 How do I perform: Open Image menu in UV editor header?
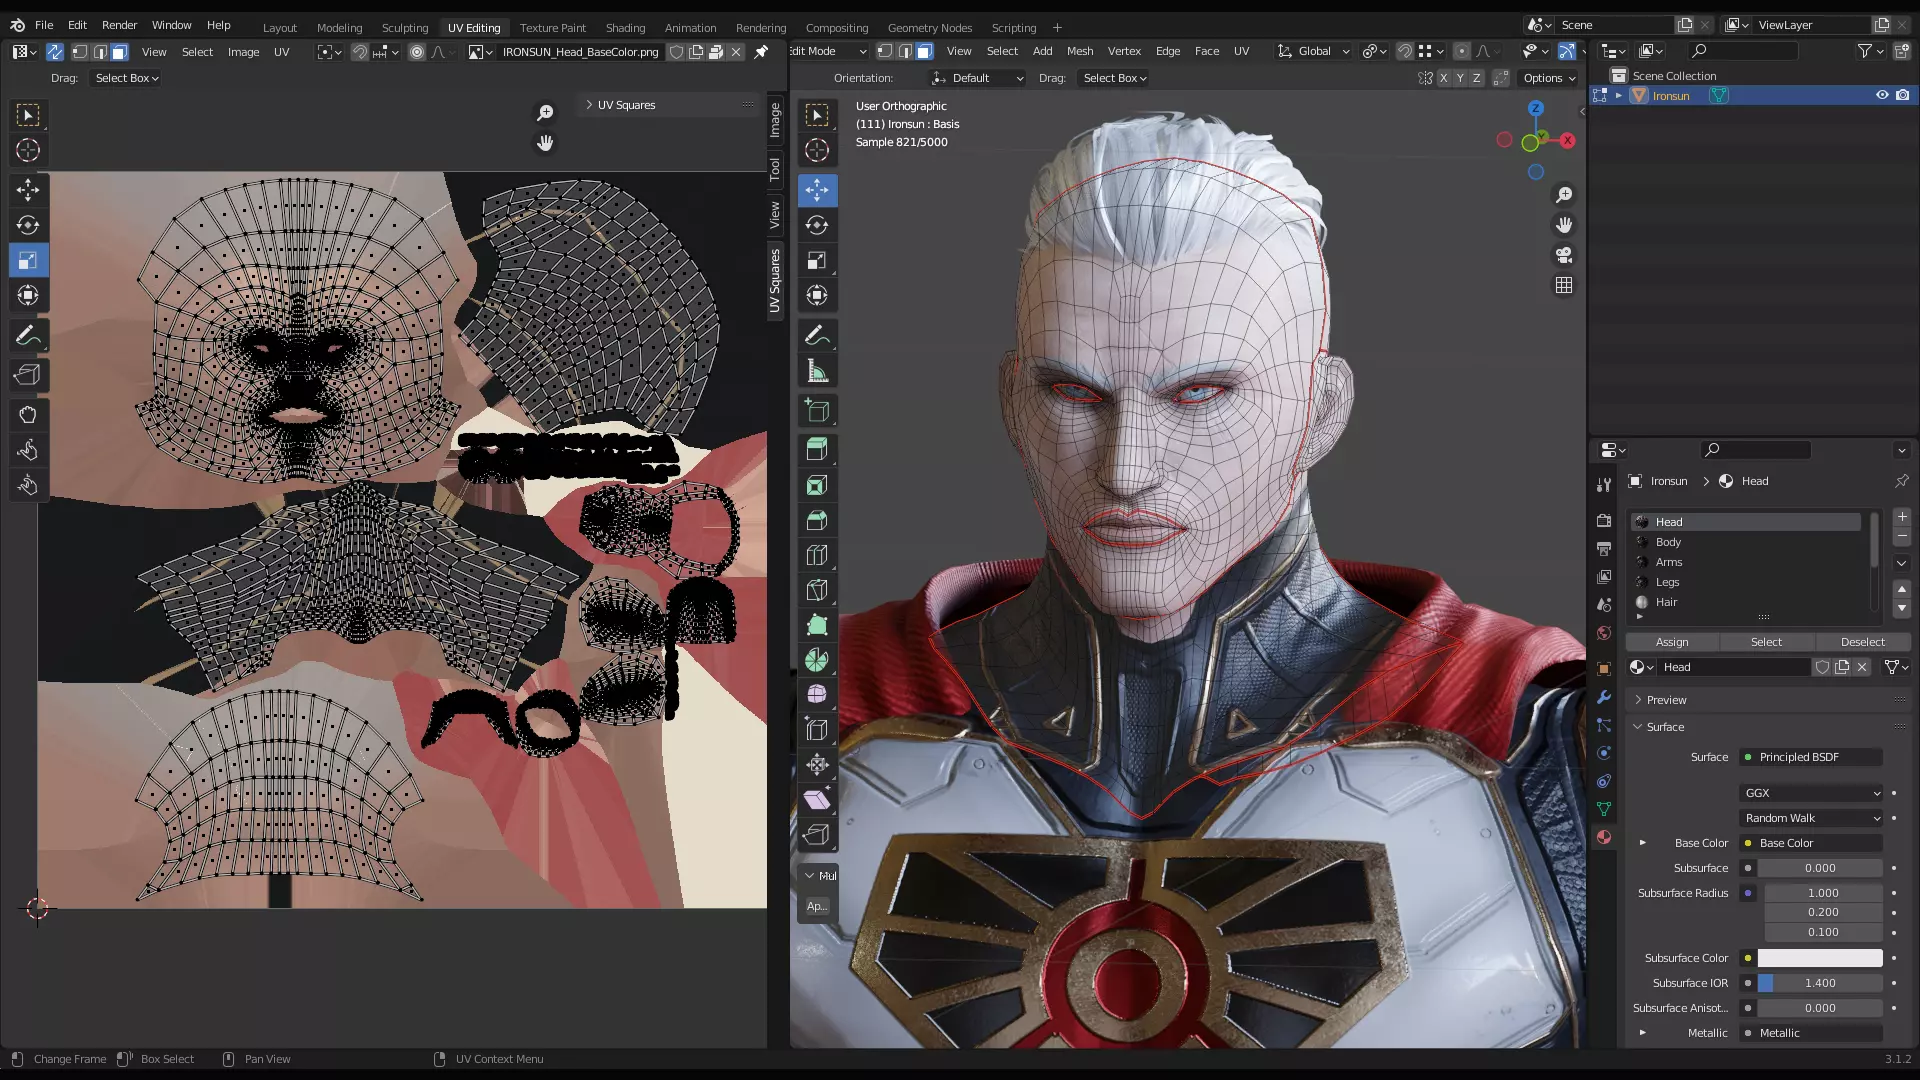tap(243, 52)
